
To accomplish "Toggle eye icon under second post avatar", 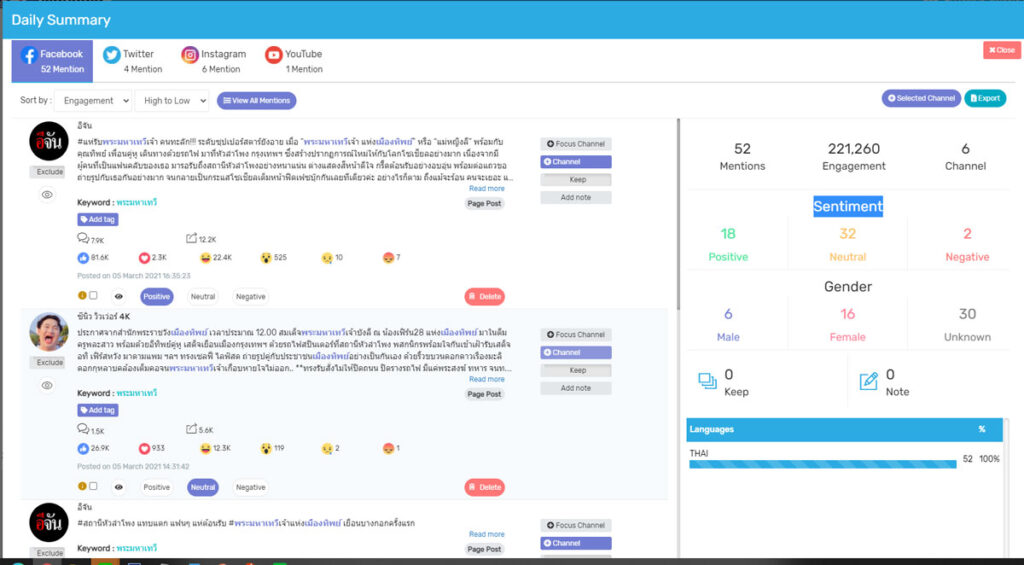I will point(47,385).
